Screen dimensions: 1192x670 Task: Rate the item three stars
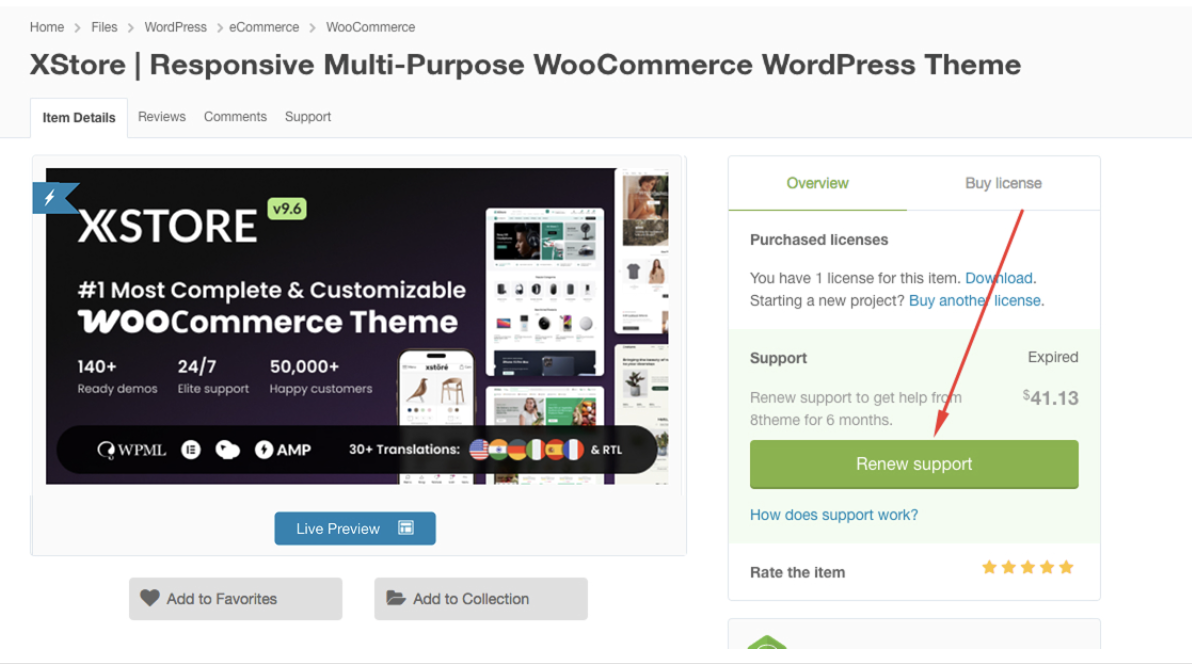1028,567
